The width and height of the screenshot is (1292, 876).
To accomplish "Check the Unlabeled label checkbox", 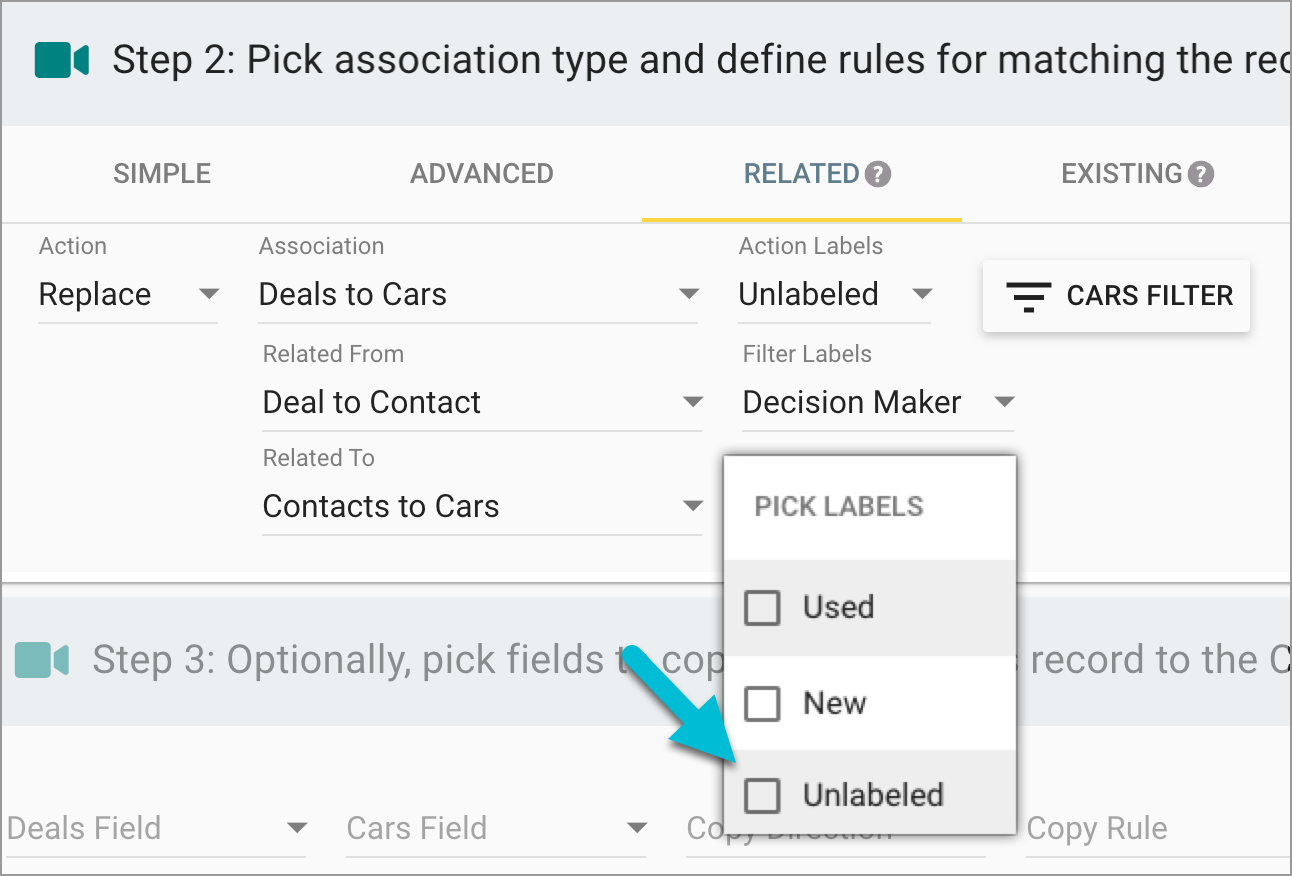I will tap(762, 795).
